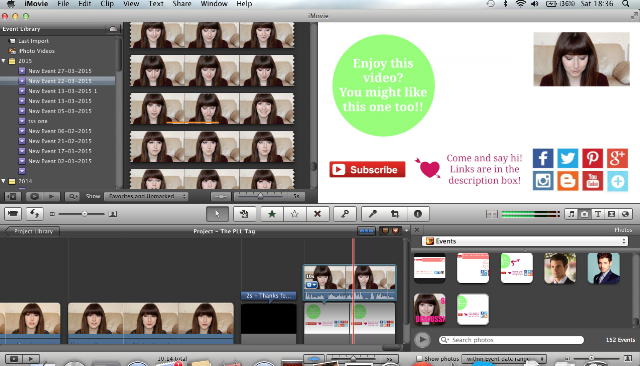Select man in navy suit photo thumbnail
Viewport: 640px width, 366px height.
pyautogui.click(x=604, y=268)
